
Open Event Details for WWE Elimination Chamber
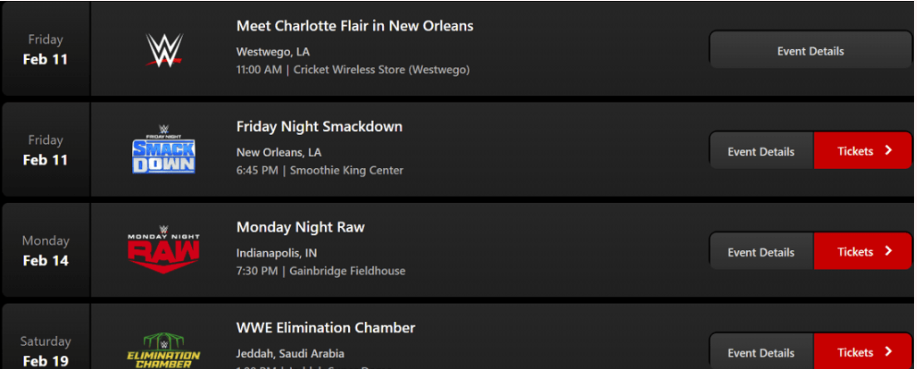(761, 351)
